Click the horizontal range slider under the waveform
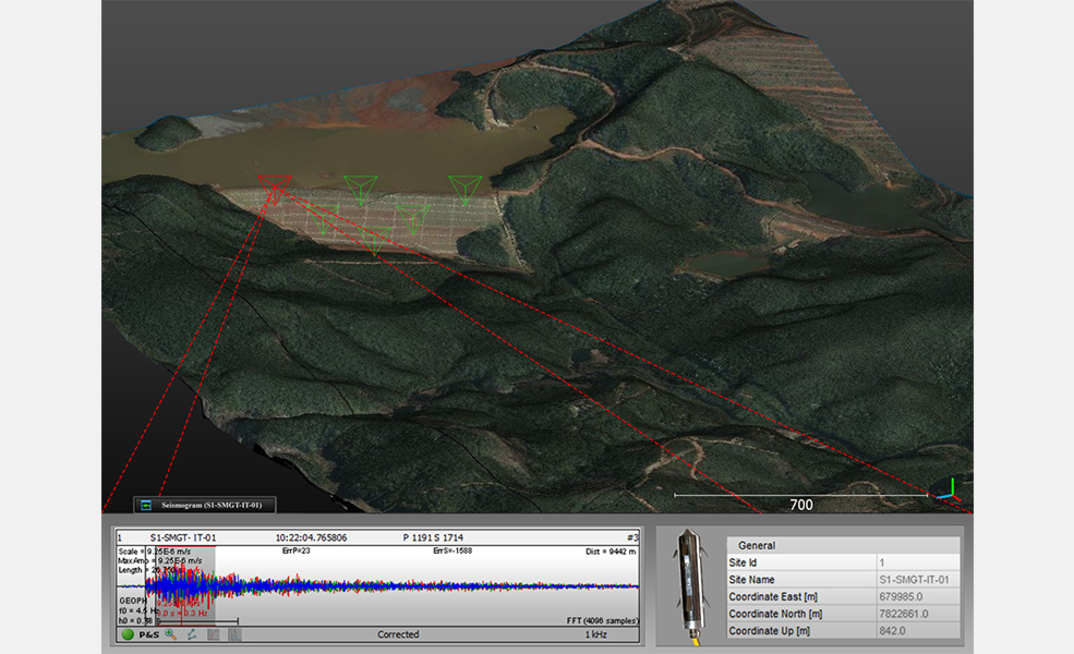1074x654 pixels. click(x=200, y=622)
